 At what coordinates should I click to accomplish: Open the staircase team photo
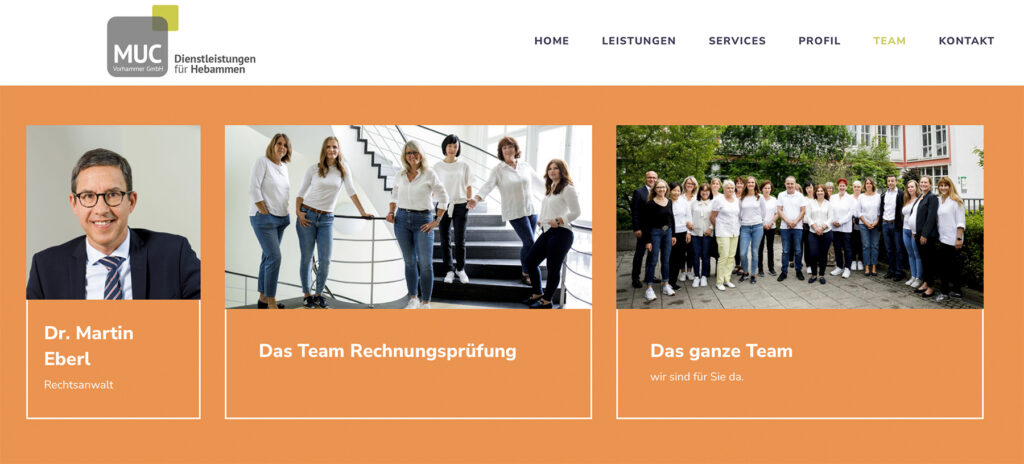point(408,217)
